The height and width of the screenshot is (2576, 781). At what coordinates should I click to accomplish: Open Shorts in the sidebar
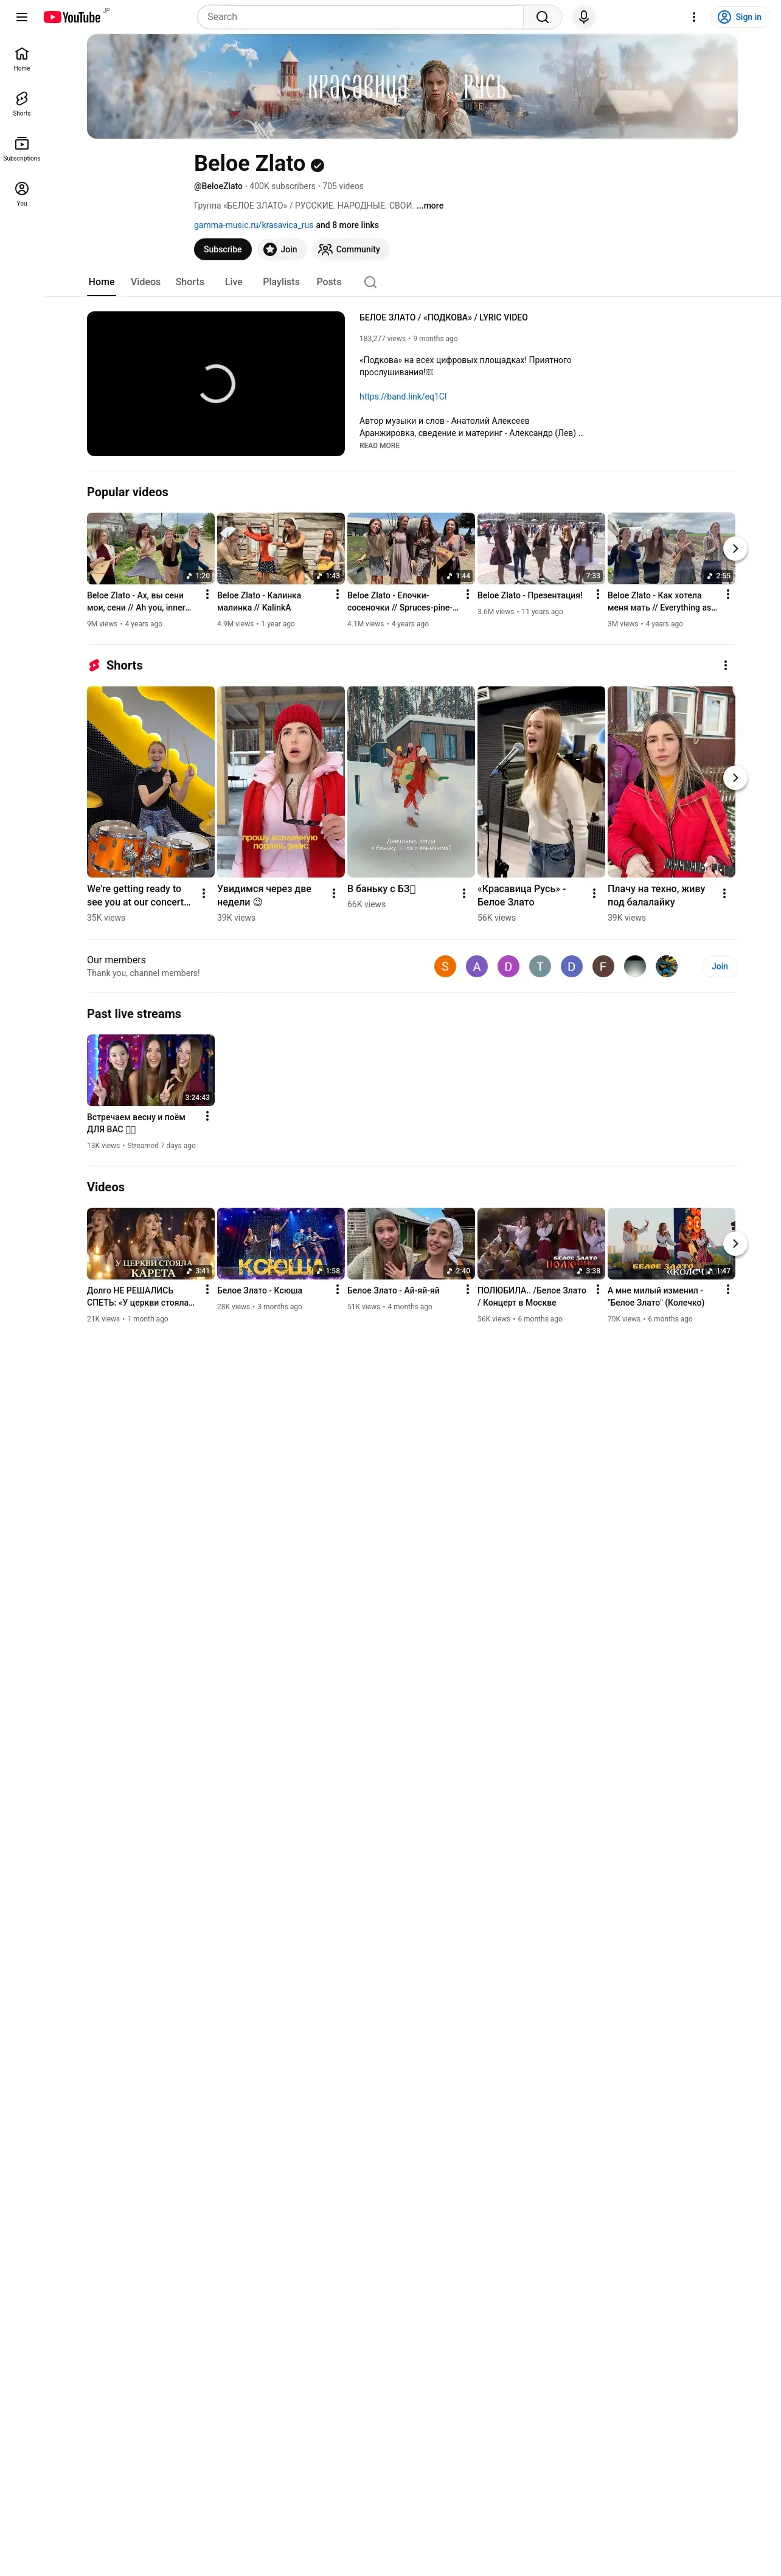click(x=21, y=104)
